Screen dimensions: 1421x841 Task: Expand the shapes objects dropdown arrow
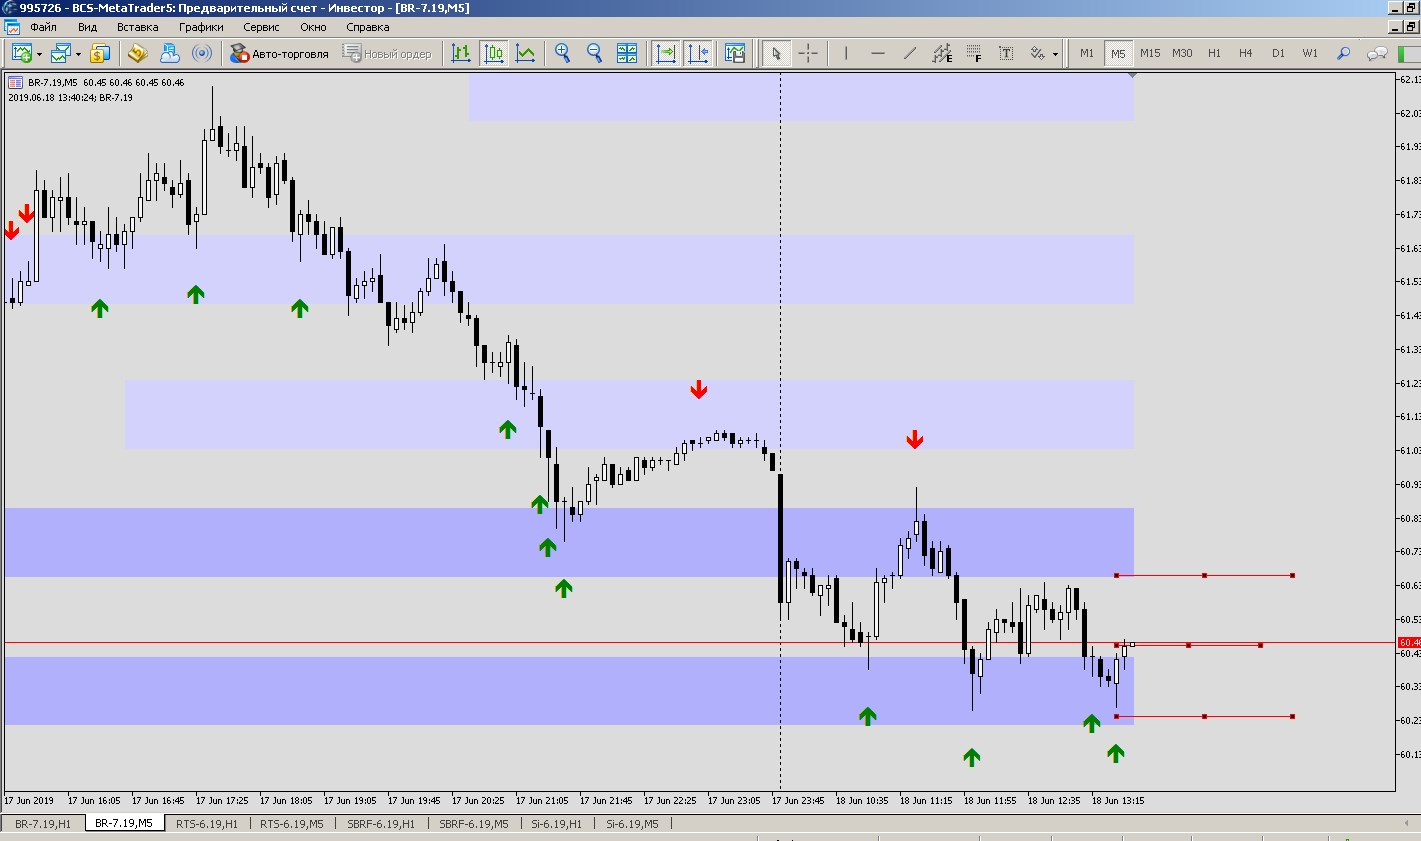1055,54
